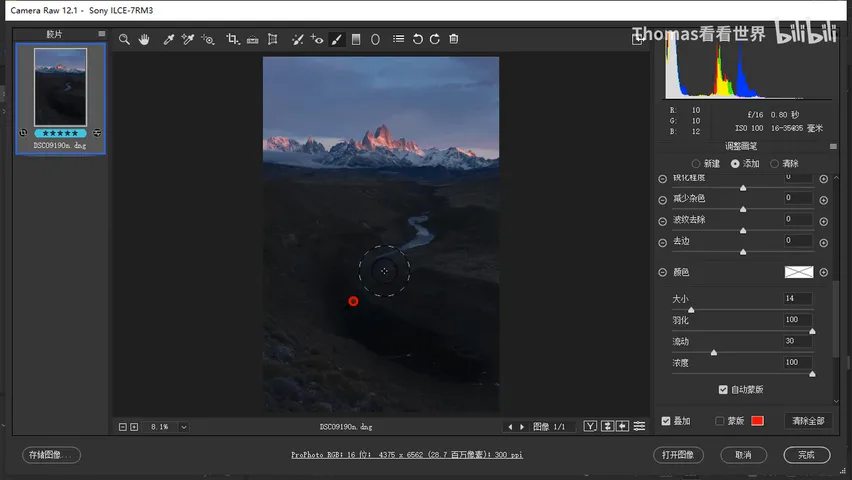Decrease 波纹去除 with minus icon
Image resolution: width=852 pixels, height=480 pixels.
(x=662, y=221)
